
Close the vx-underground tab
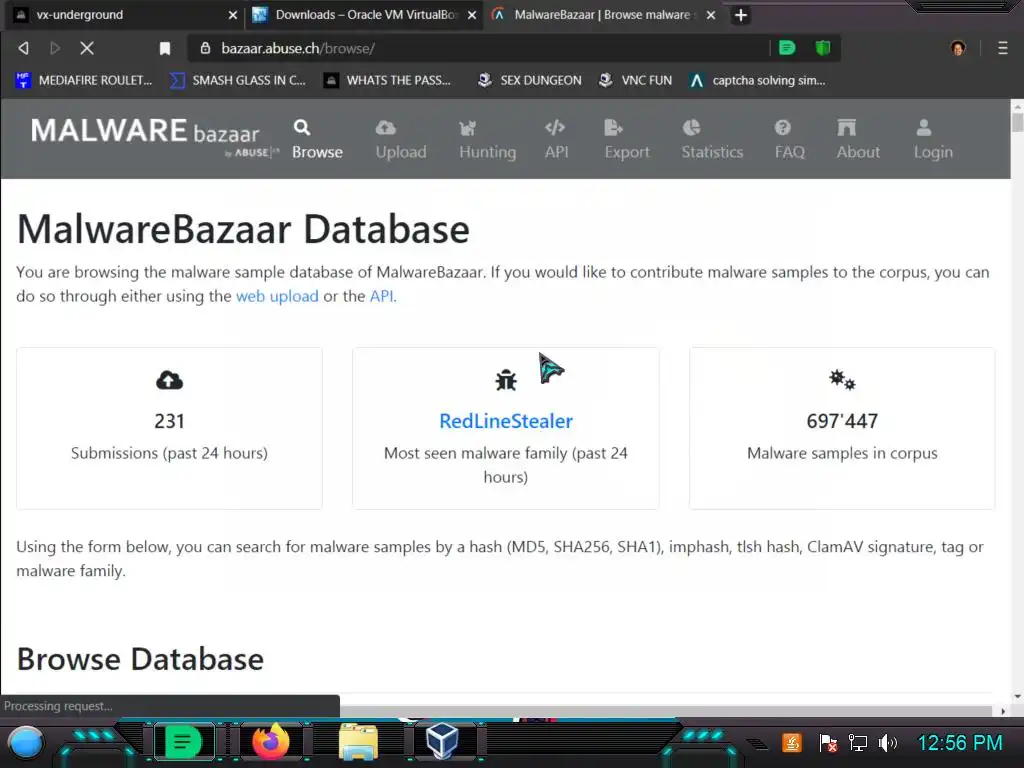coord(232,15)
